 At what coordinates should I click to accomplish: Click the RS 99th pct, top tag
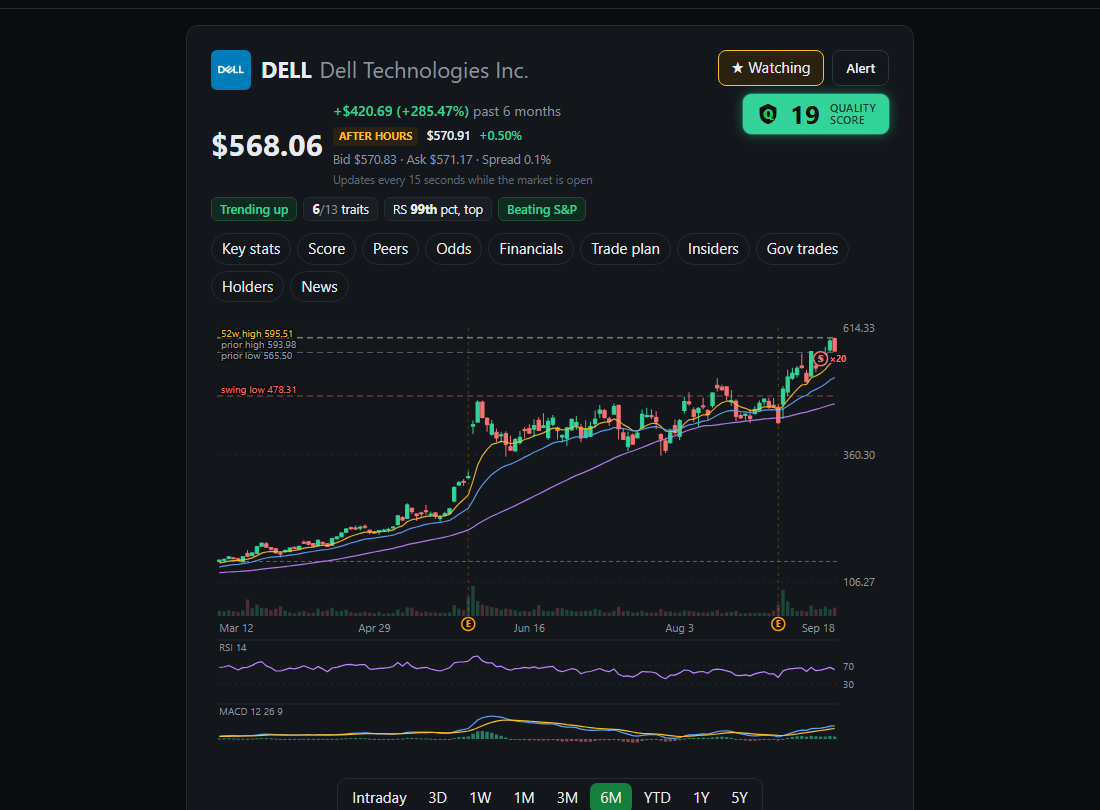tap(438, 210)
